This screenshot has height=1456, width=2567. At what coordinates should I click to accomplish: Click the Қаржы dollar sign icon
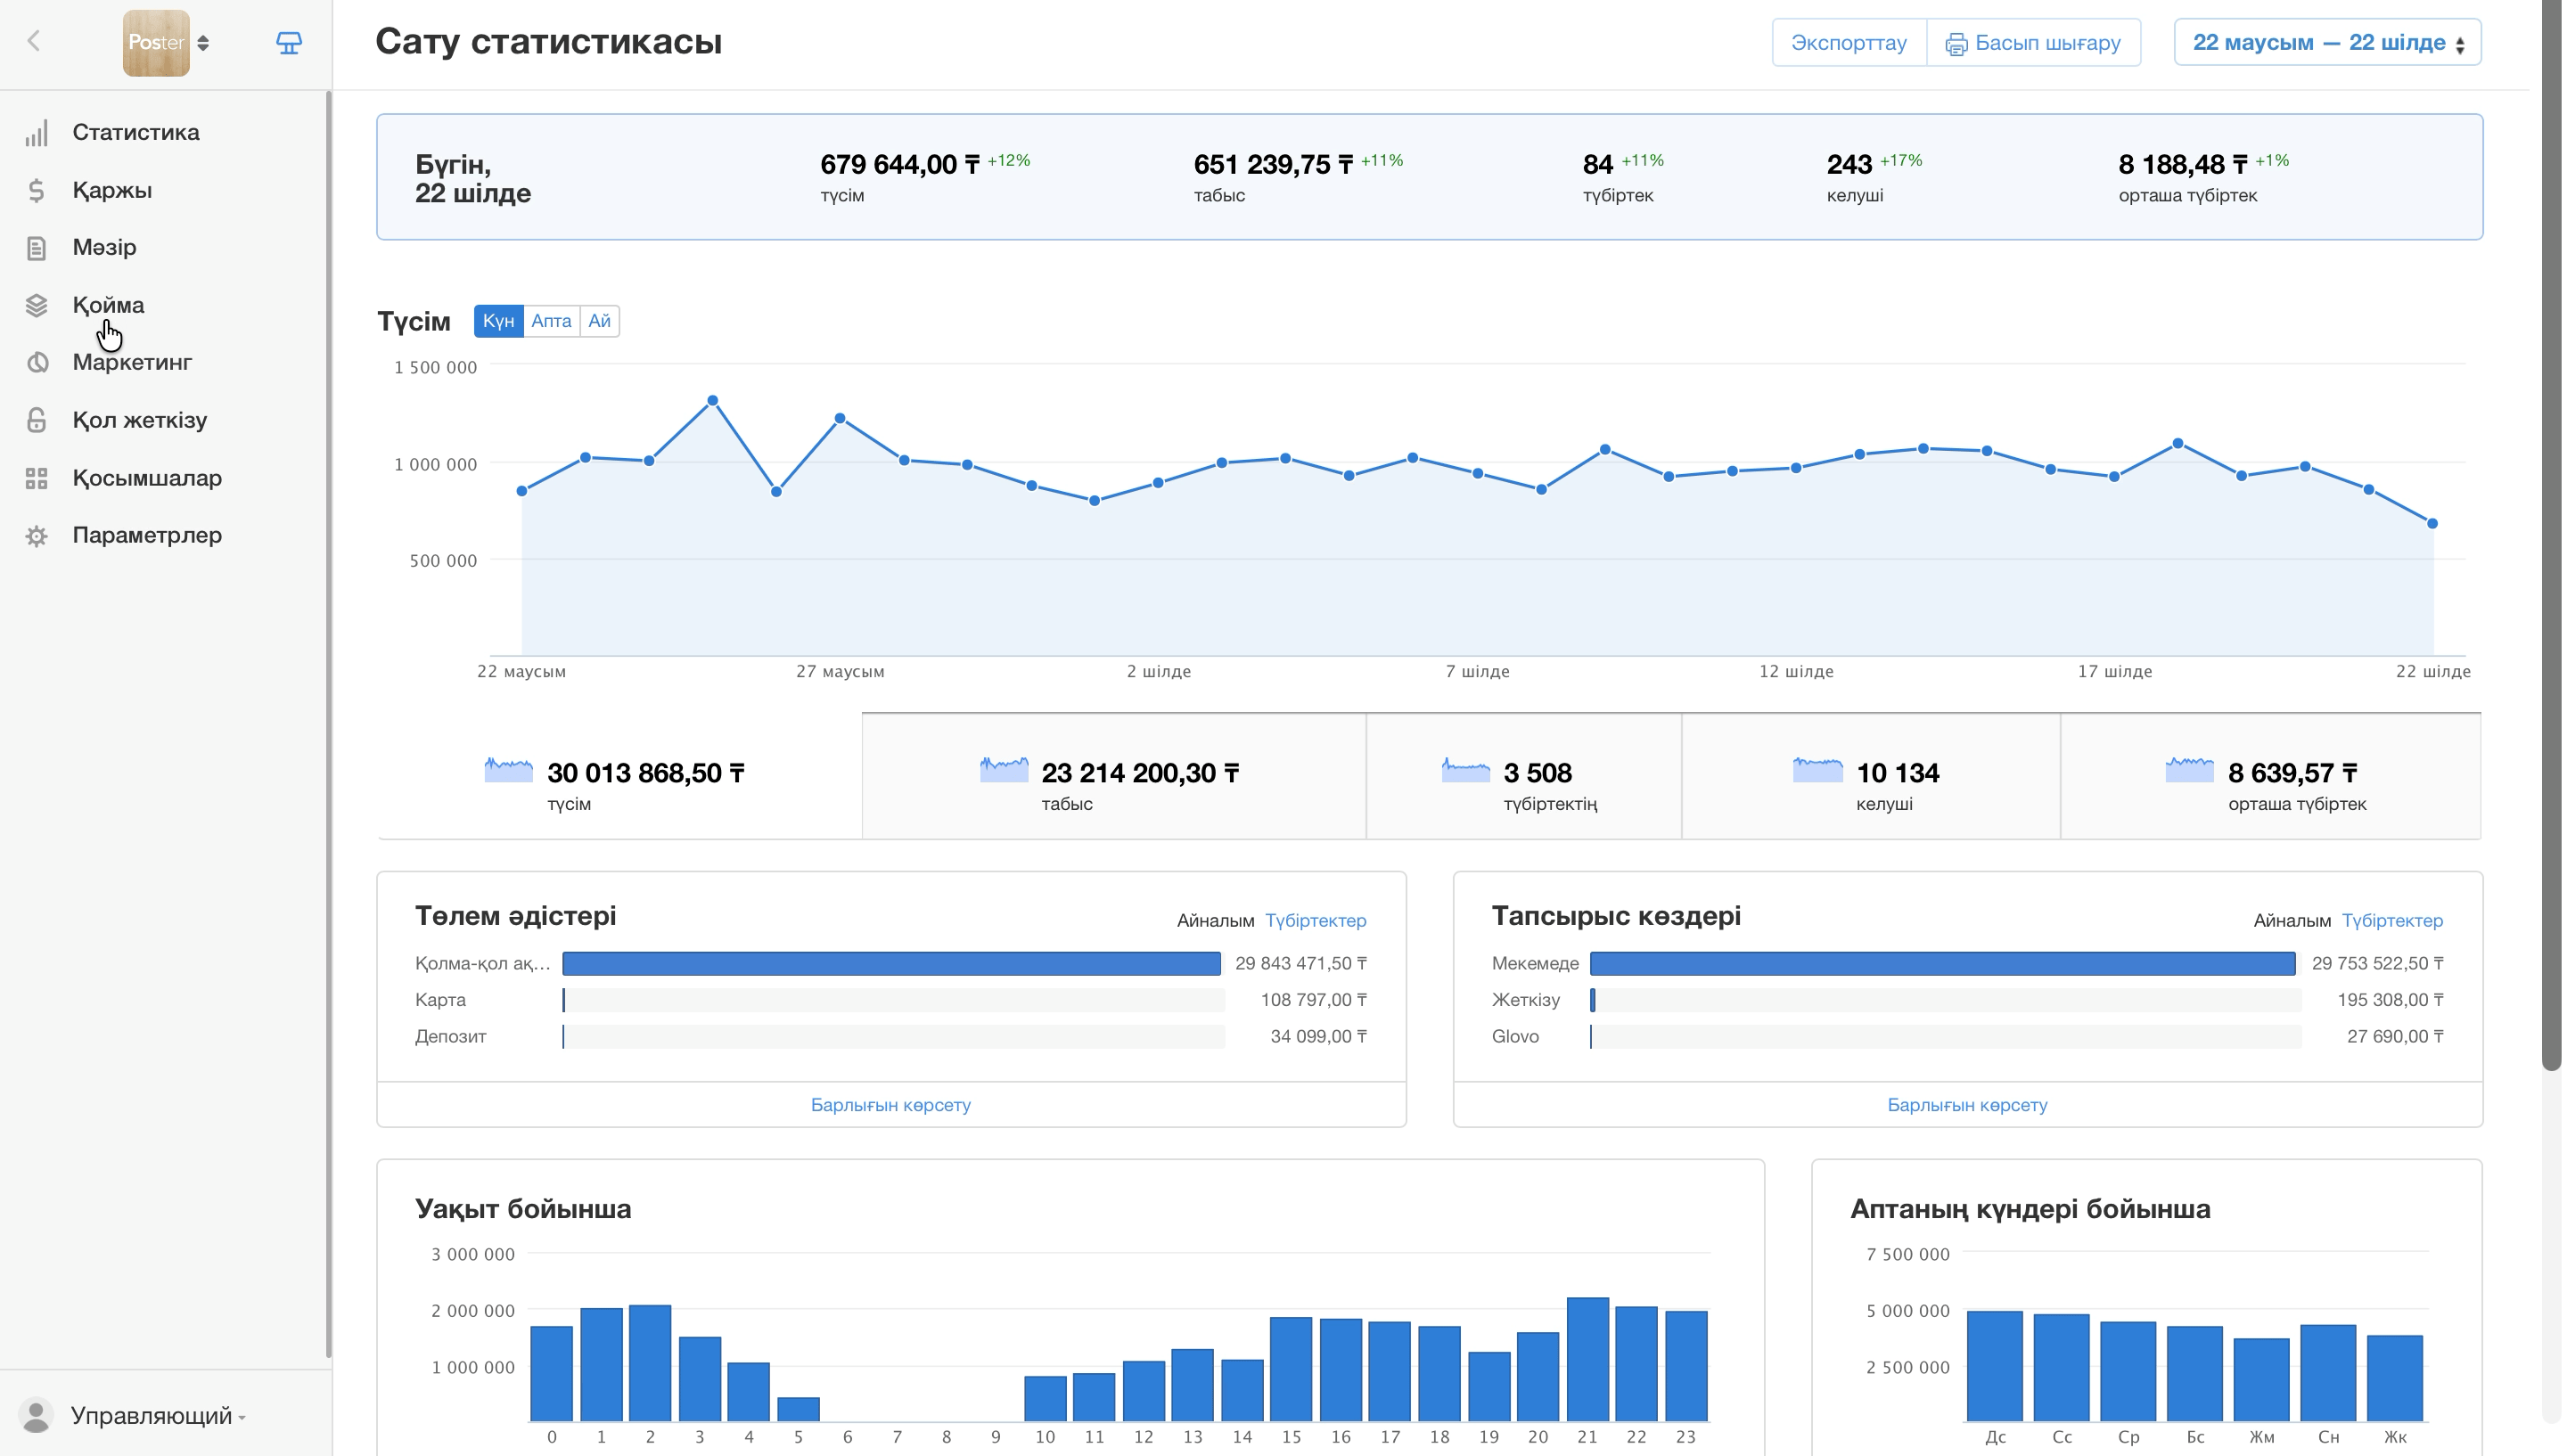(37, 190)
